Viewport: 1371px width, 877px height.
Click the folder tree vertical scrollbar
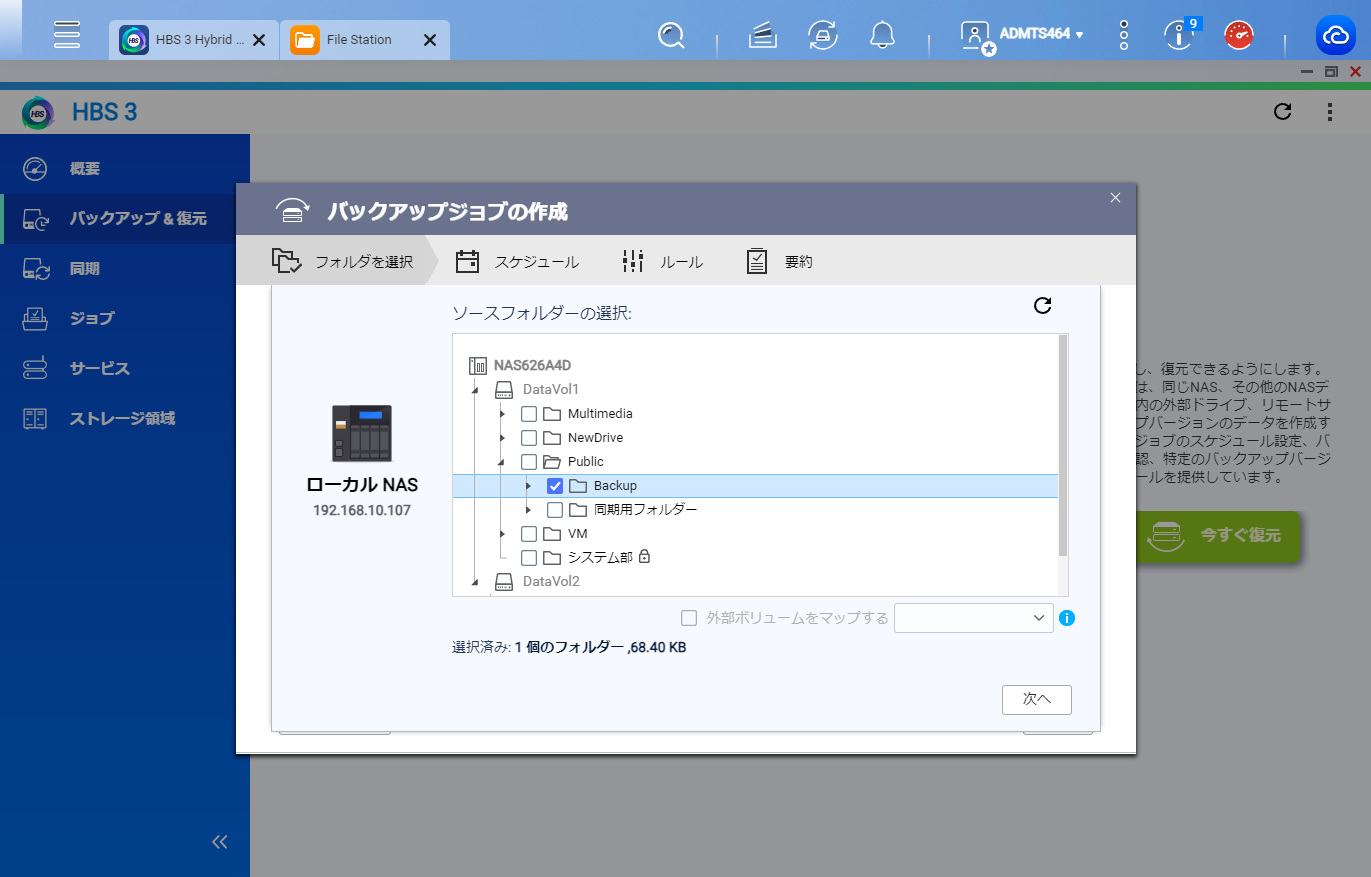(x=1063, y=445)
